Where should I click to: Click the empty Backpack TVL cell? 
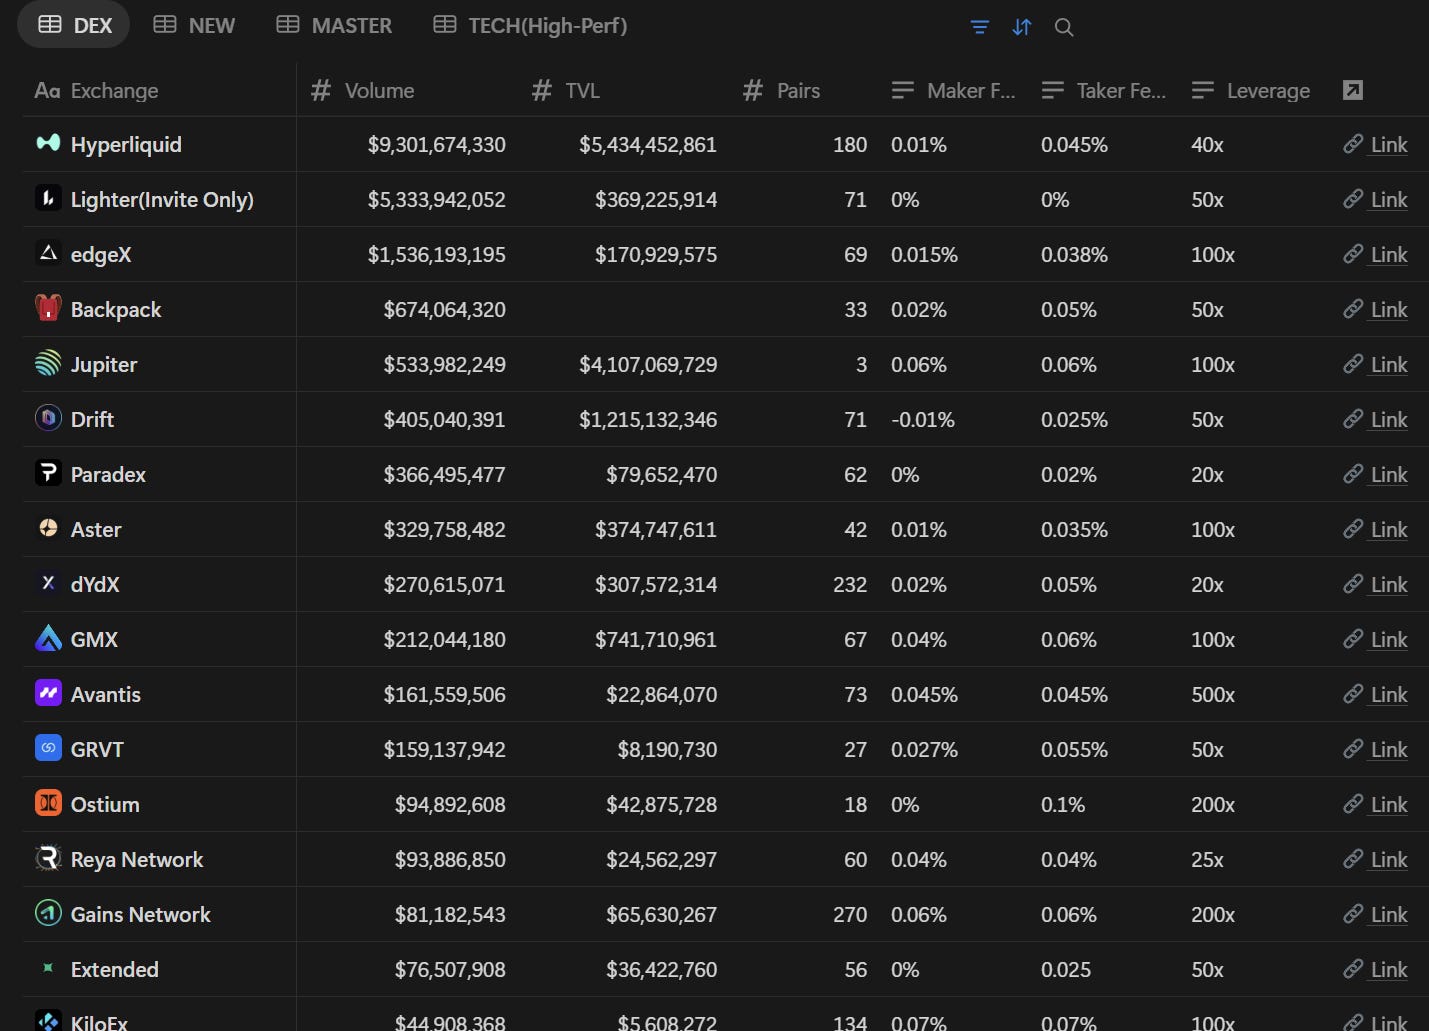tap(624, 309)
